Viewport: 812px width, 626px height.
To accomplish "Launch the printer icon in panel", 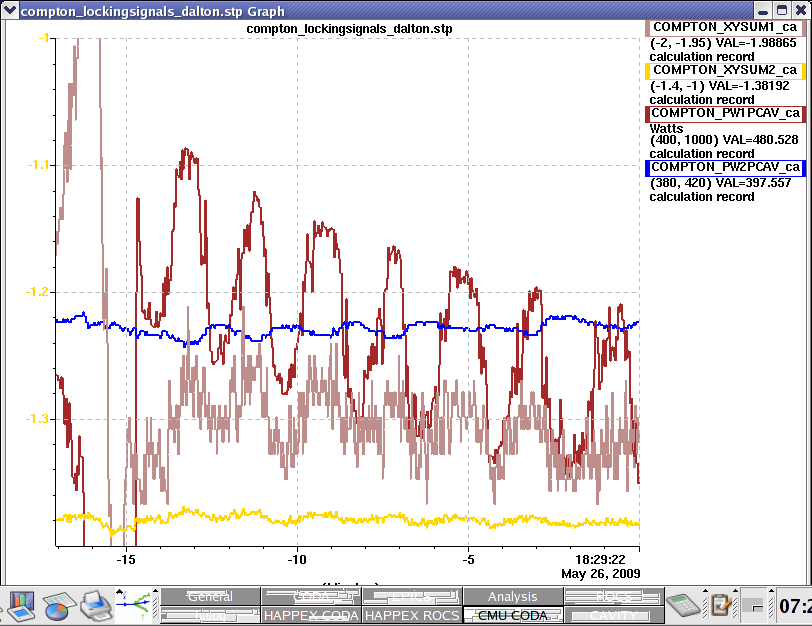I will [96, 606].
